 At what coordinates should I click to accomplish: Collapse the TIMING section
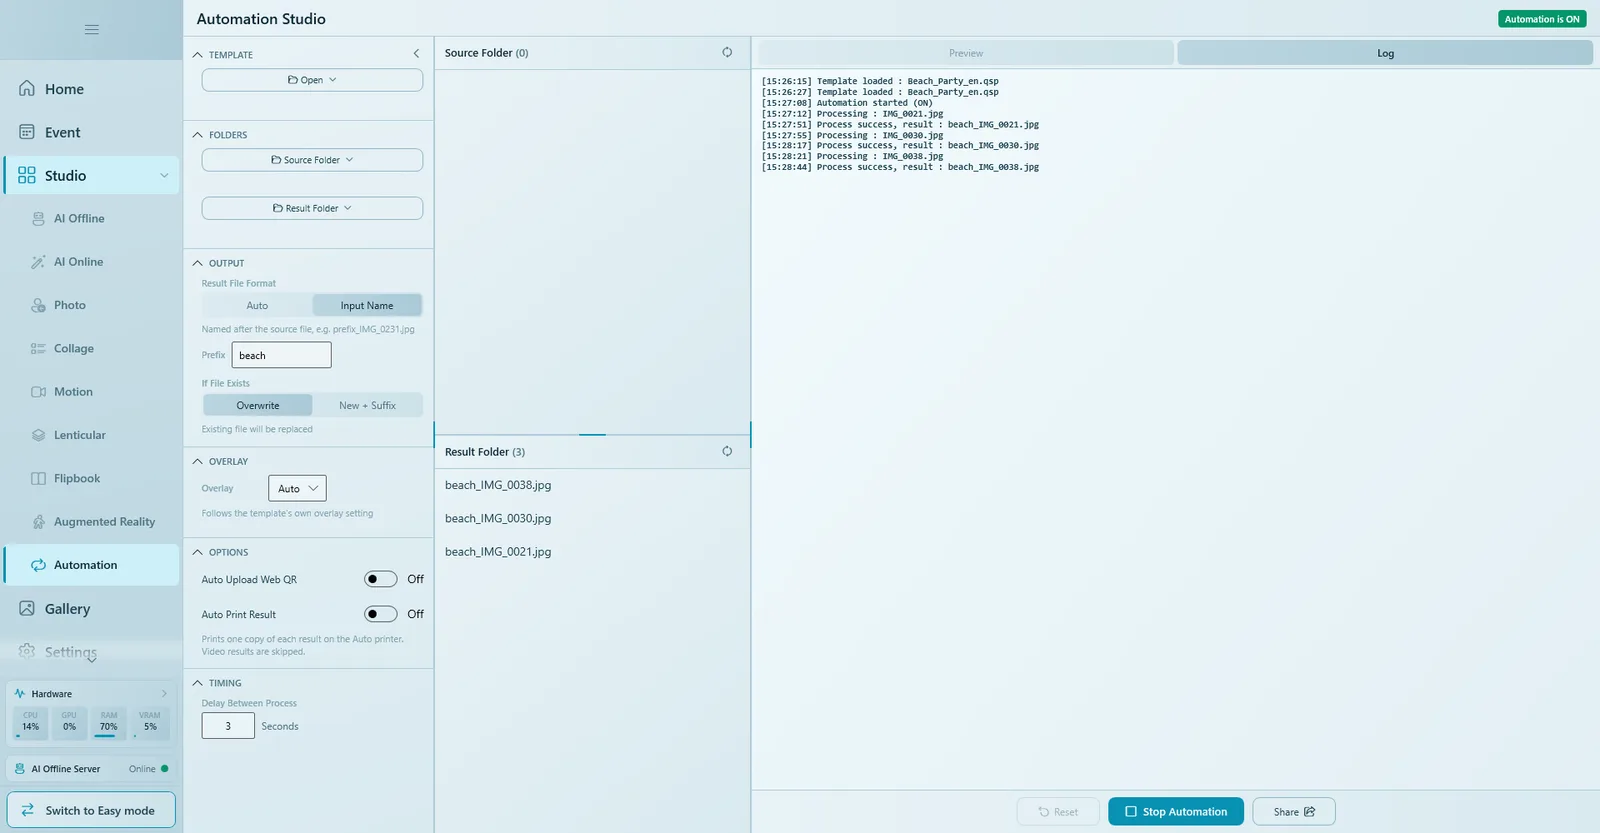pyautogui.click(x=198, y=683)
